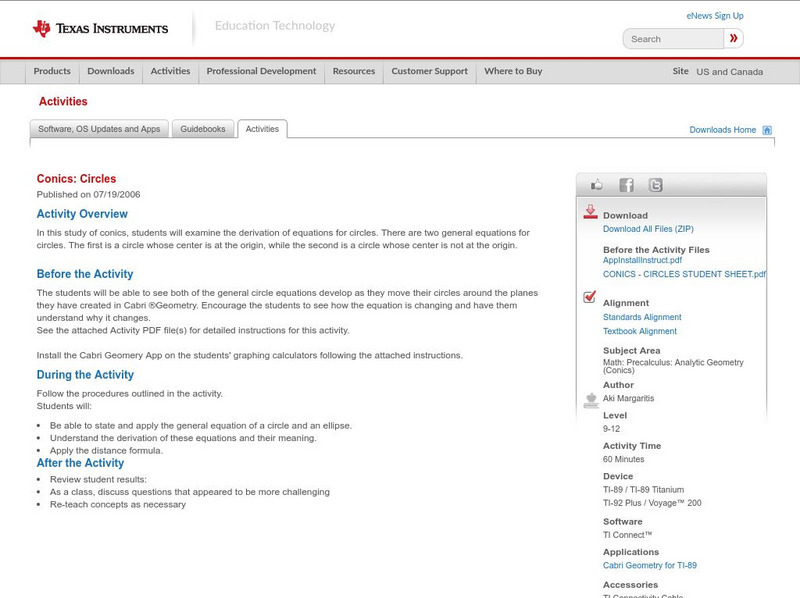The width and height of the screenshot is (800, 598).
Task: Open AppInstallInstruct.pdf file
Action: coord(642,260)
